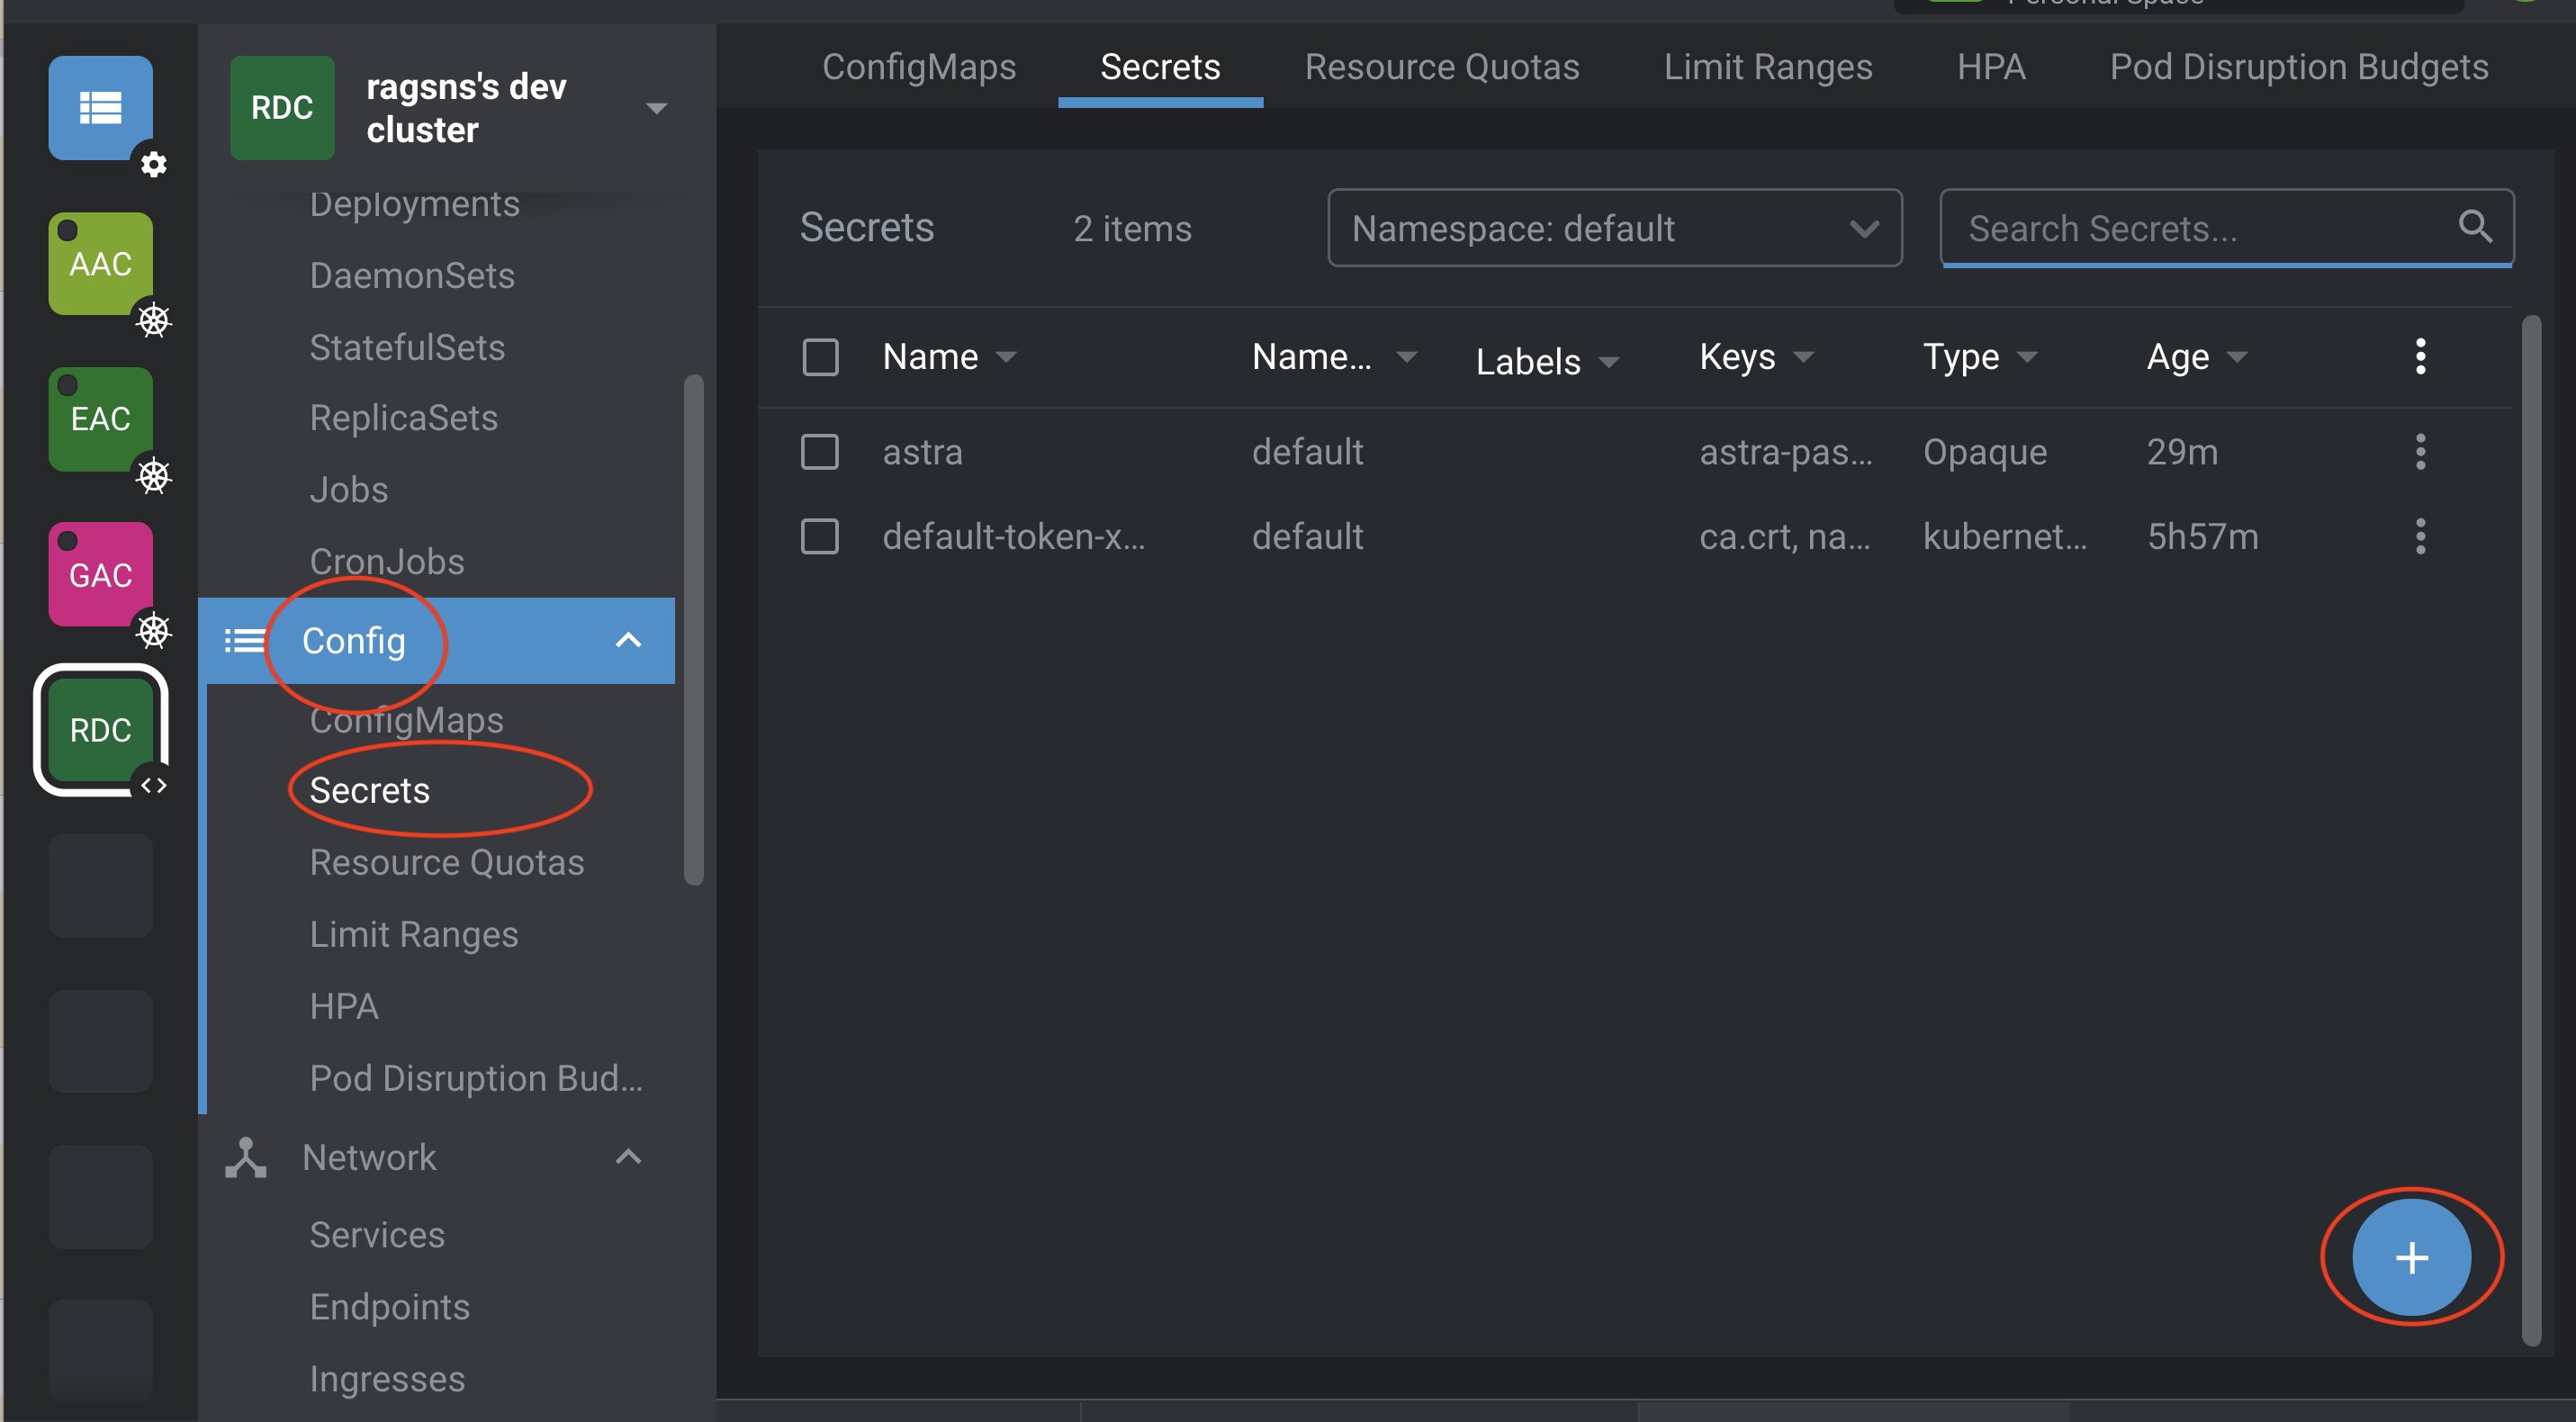The height and width of the screenshot is (1422, 2576).
Task: Click the Search Secrets input field
Action: tap(2200, 228)
